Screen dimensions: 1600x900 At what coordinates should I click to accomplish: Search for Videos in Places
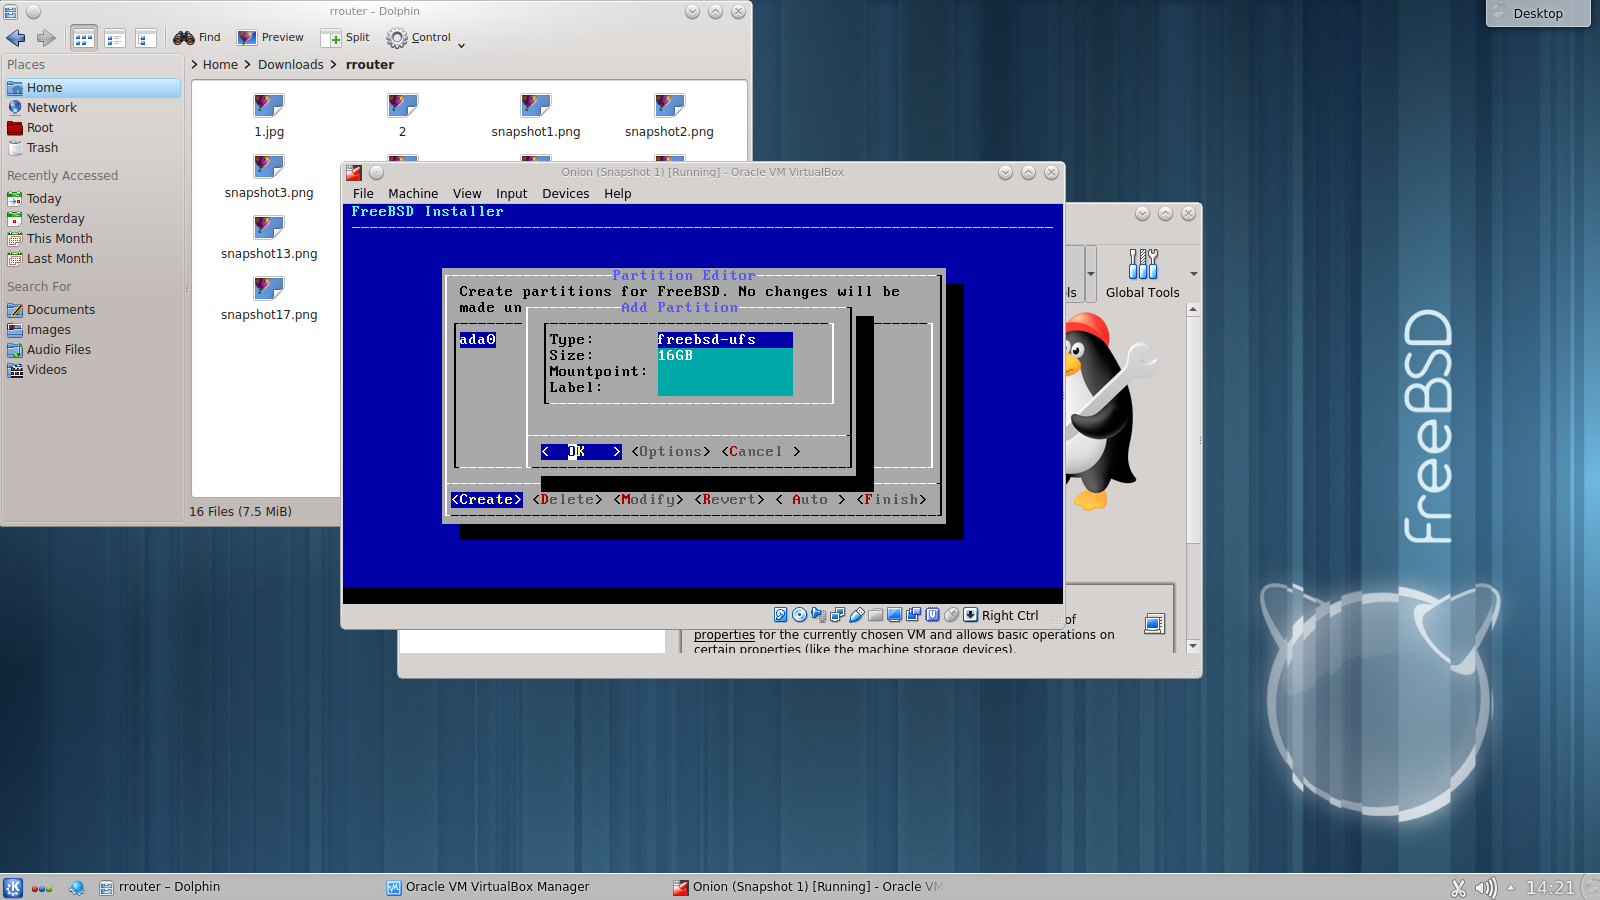point(92,370)
